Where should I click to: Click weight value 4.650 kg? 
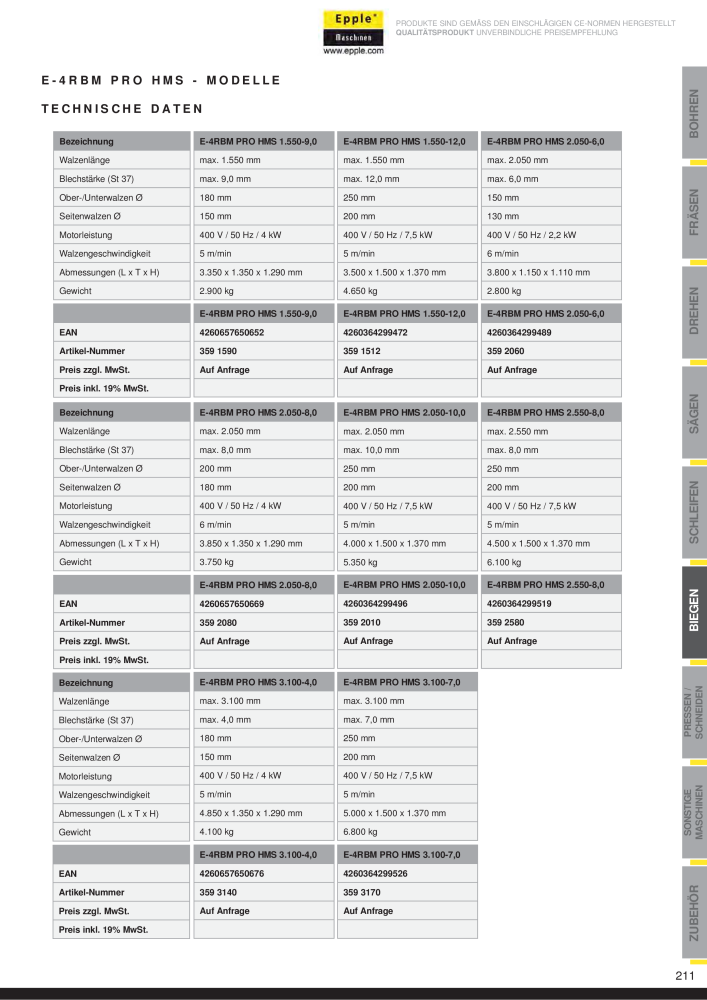click(x=360, y=291)
